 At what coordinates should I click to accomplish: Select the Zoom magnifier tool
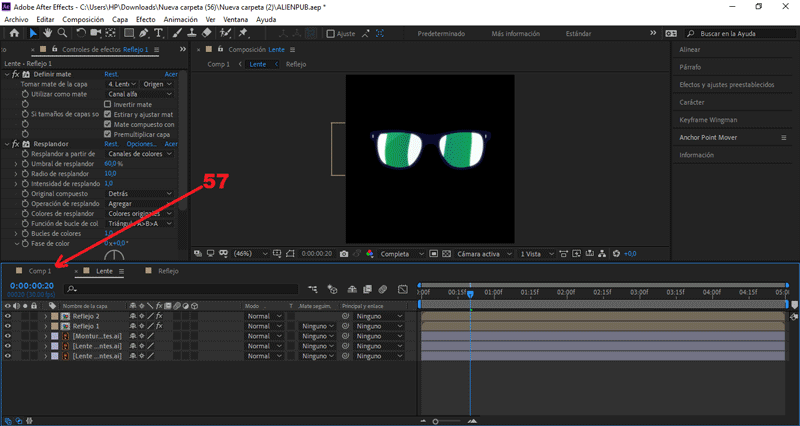(62, 33)
